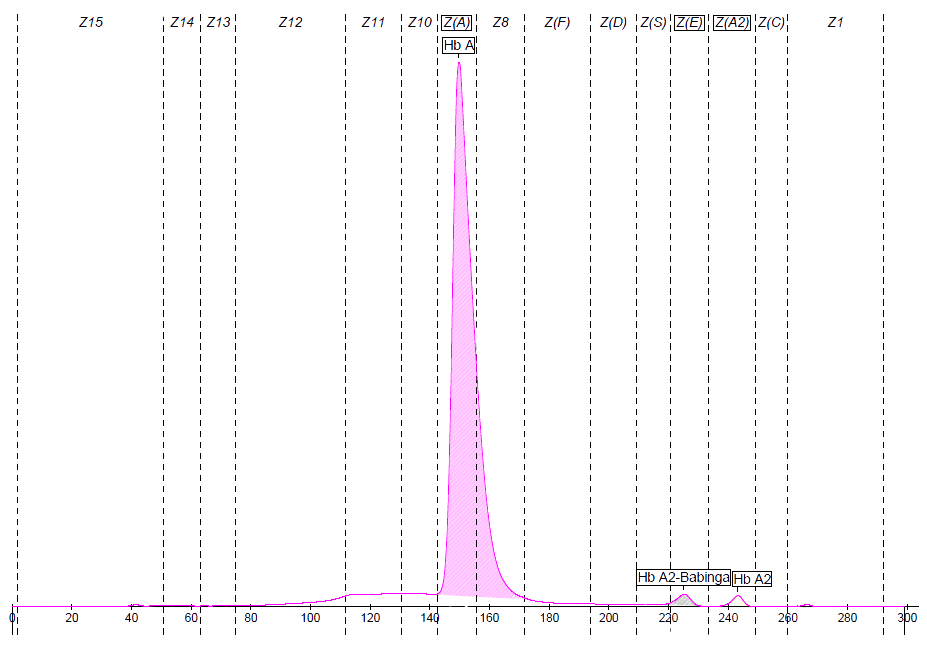Select the Z(C) zone label
The height and width of the screenshot is (646, 927).
771,22
